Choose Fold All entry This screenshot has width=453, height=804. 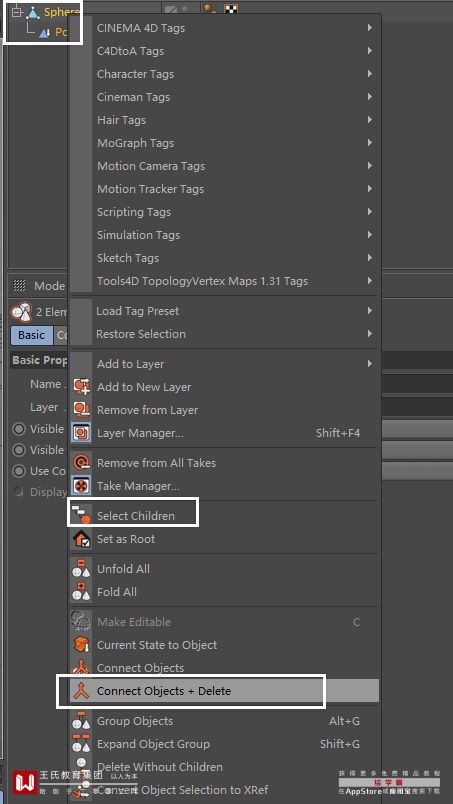pyautogui.click(x=225, y=591)
